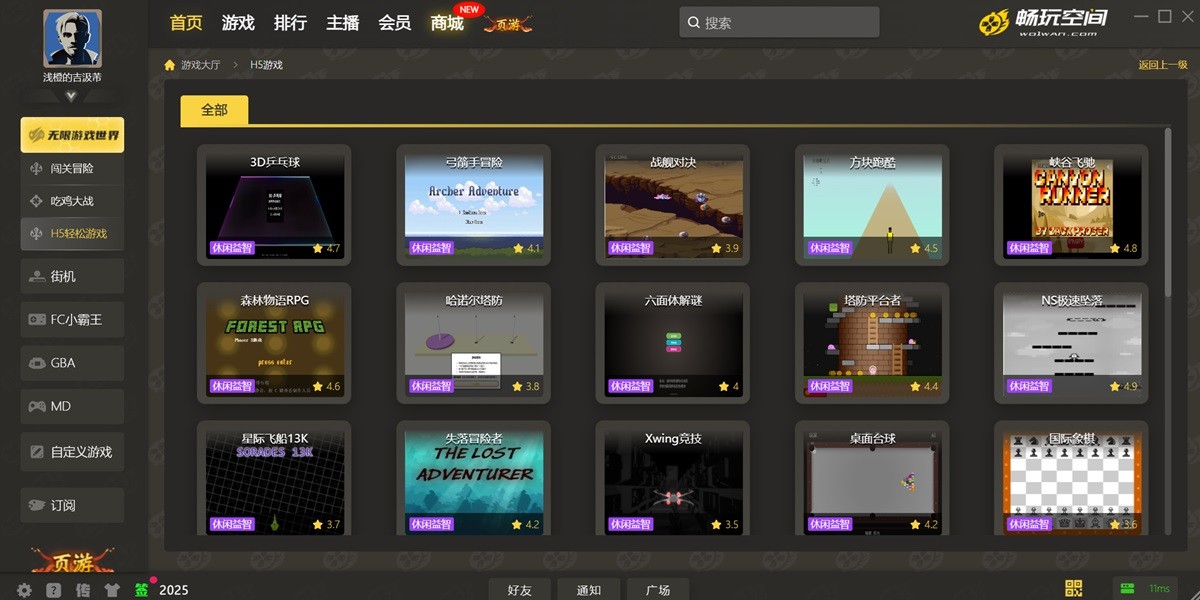This screenshot has height=600, width=1200.
Task: Open the 街机 arcade category
Action: pyautogui.click(x=72, y=276)
